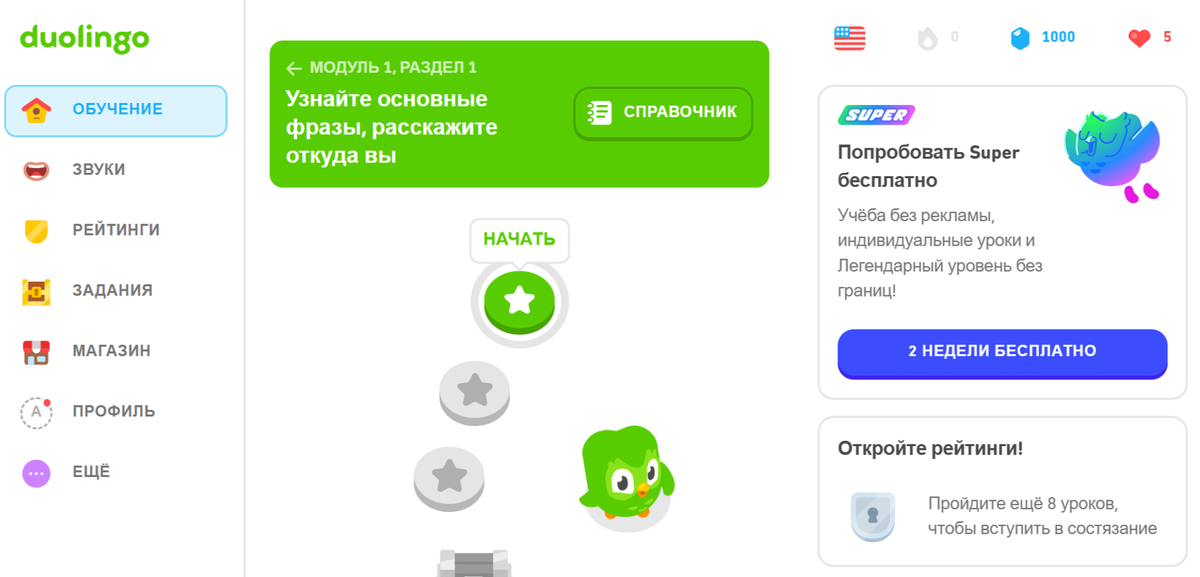1200x577 pixels.
Task: Go to the Магазин shop icon
Action: 36,352
